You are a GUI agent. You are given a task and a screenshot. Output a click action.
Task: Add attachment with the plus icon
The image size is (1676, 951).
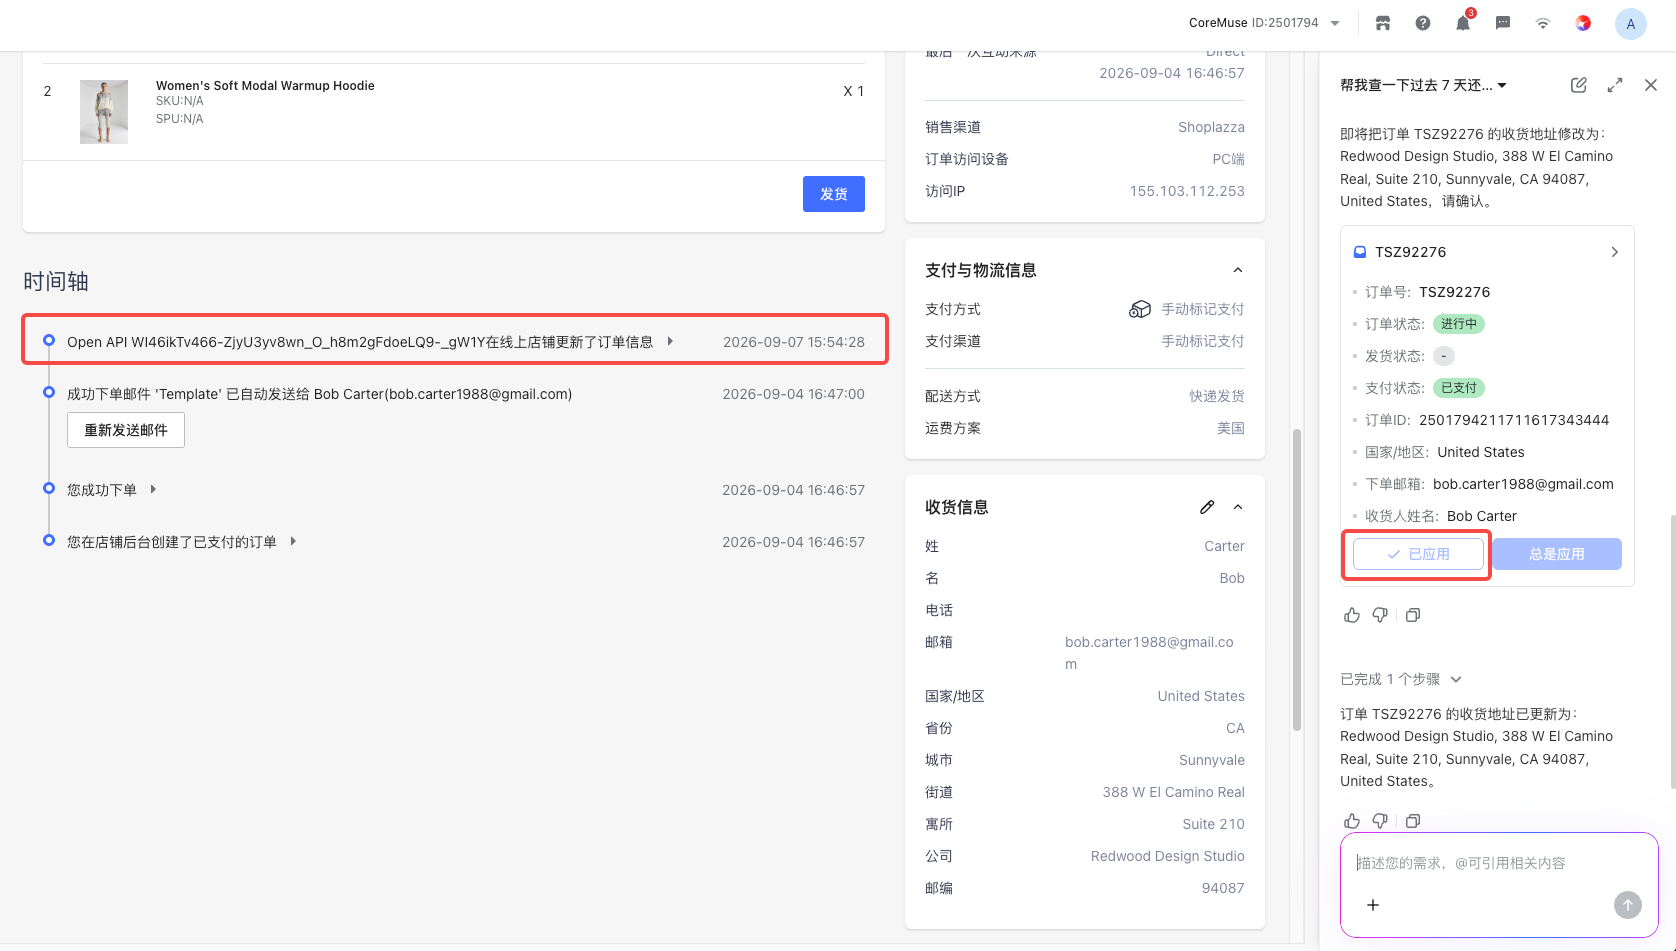[x=1373, y=905]
